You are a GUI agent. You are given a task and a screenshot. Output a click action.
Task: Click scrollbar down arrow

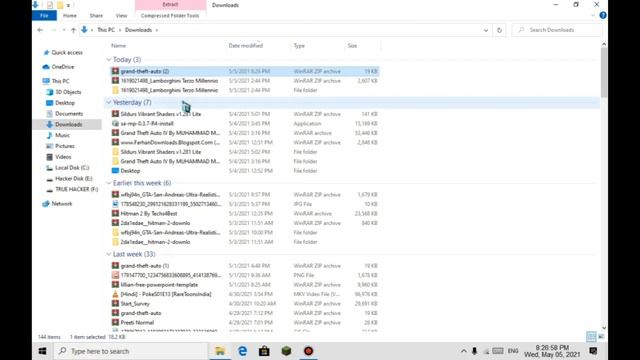click(x=604, y=328)
